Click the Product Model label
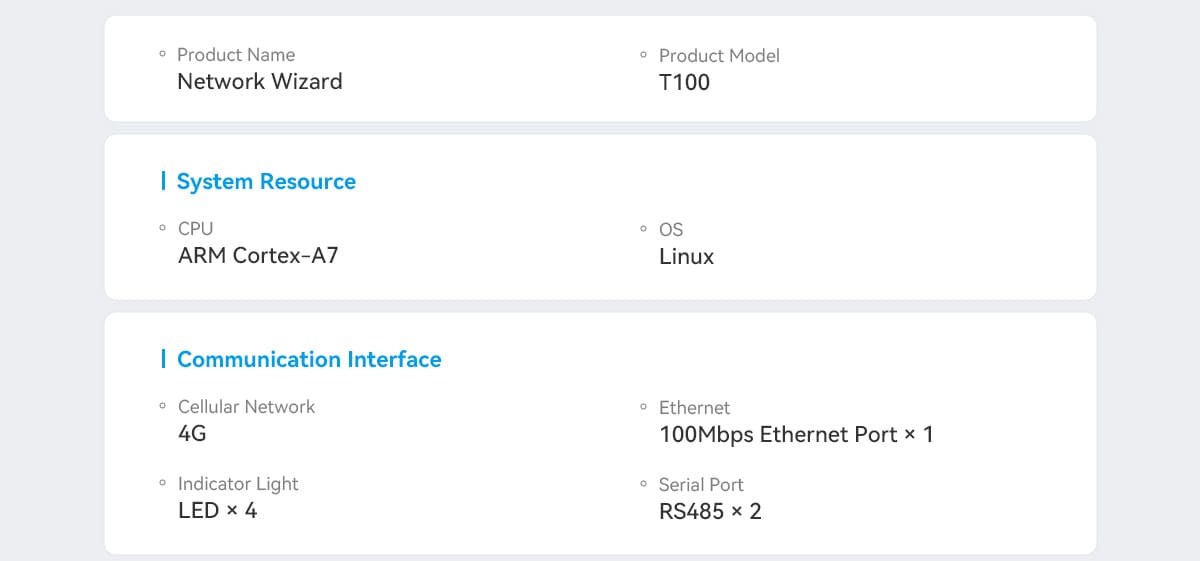Screen dimensions: 1200x561 click(719, 56)
